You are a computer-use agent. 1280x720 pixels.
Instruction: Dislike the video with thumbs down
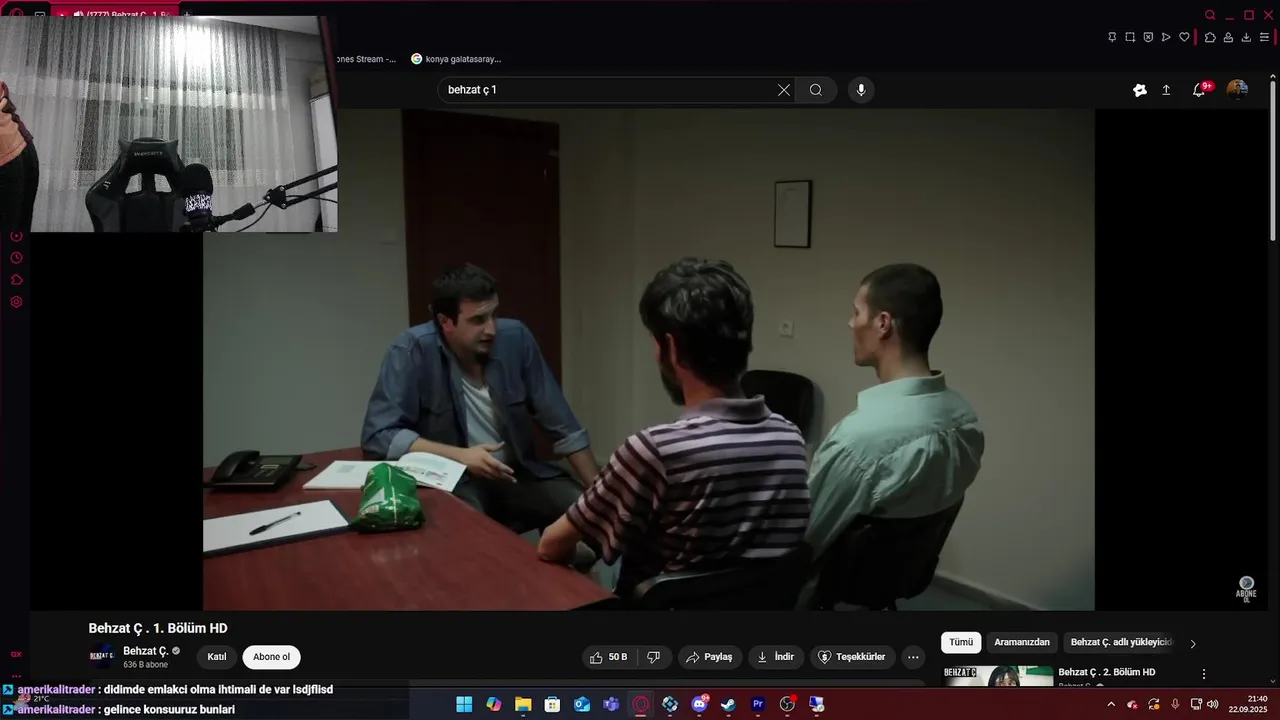click(653, 657)
